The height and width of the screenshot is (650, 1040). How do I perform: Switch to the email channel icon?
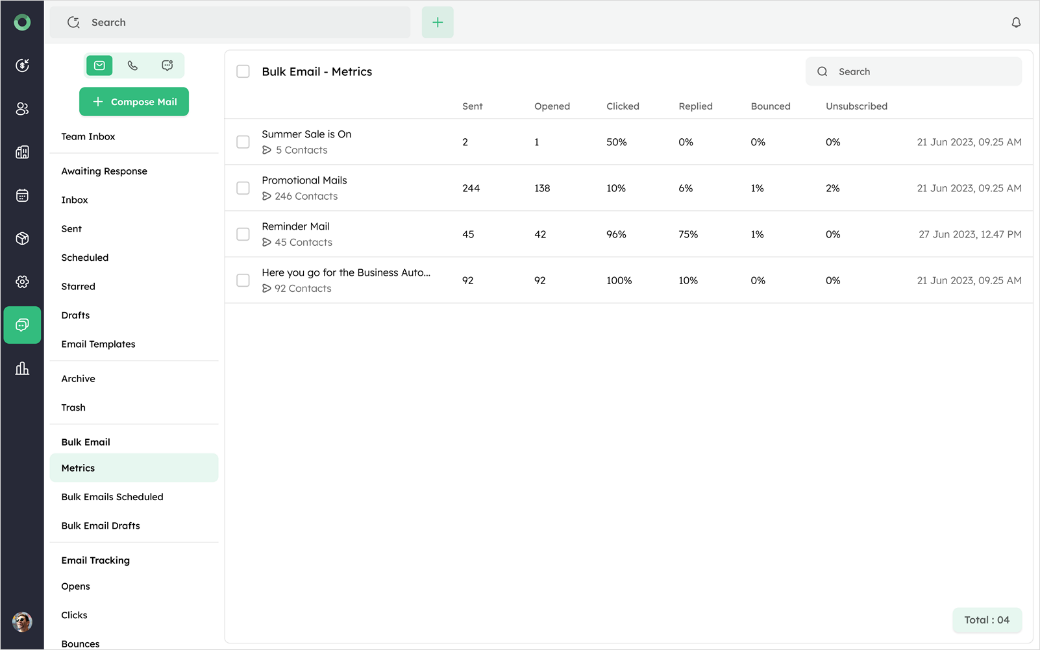click(x=99, y=65)
